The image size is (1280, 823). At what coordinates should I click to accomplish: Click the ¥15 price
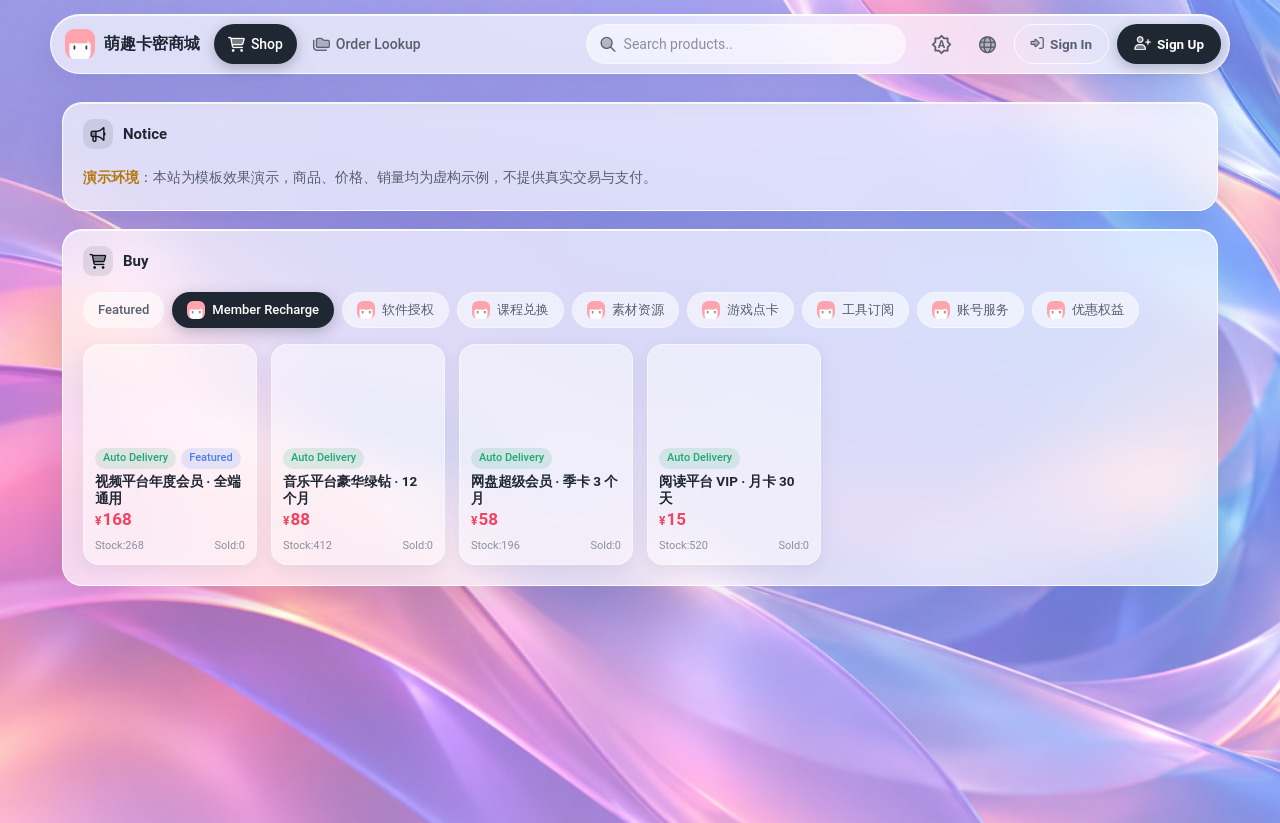pos(672,520)
